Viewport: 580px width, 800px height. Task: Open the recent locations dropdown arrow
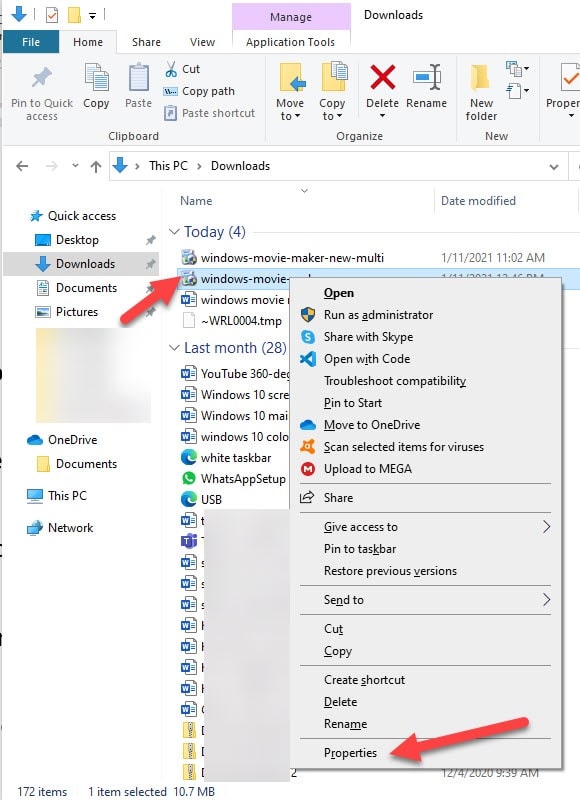(75, 165)
